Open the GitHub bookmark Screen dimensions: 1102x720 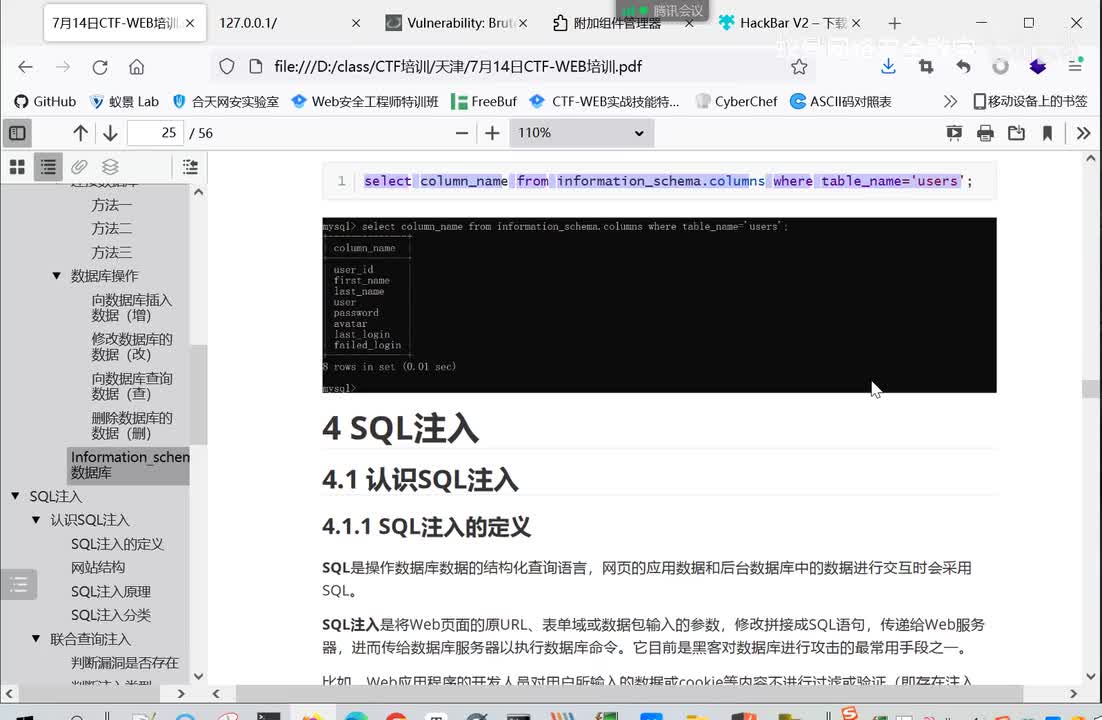(x=45, y=101)
